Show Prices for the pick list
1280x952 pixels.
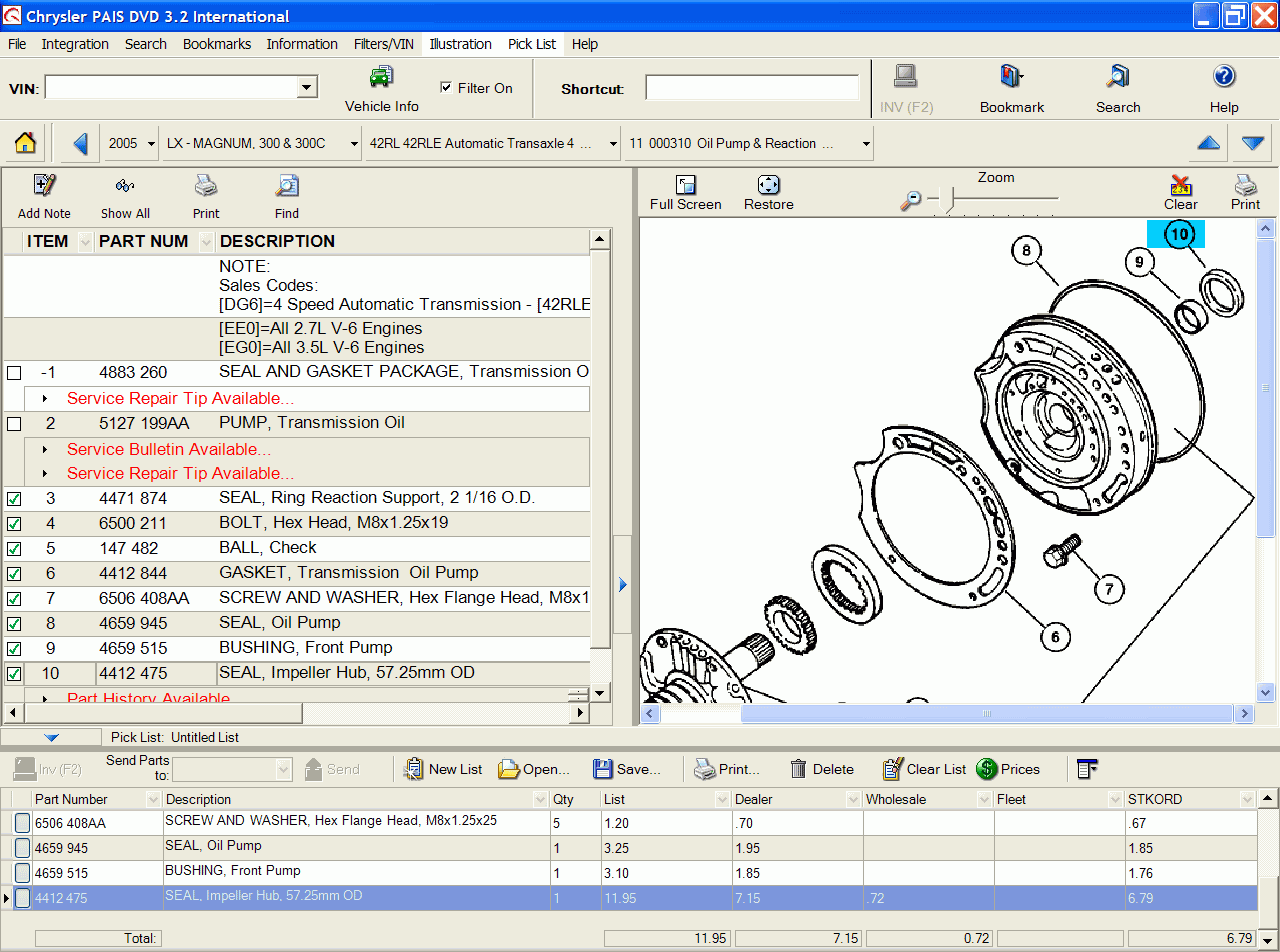coord(1008,769)
